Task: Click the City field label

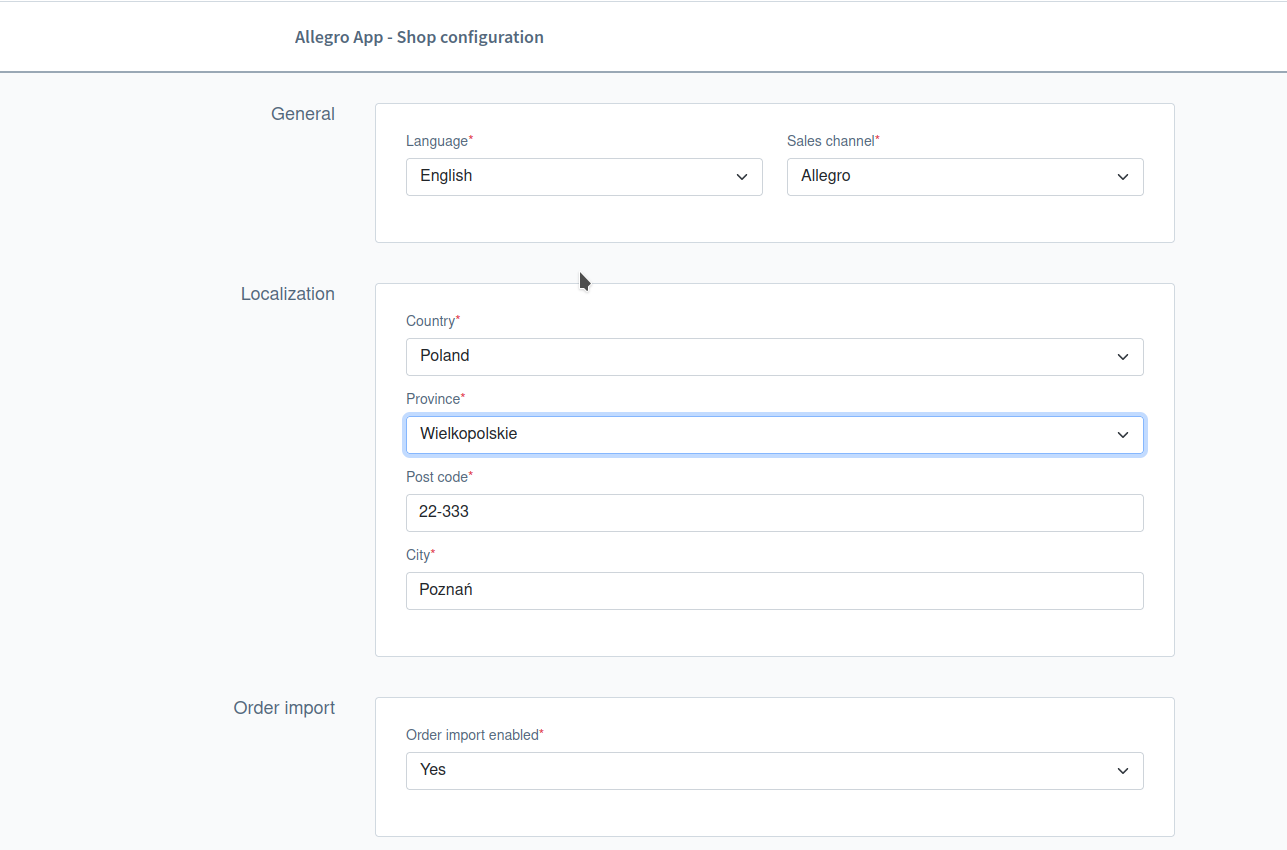Action: [x=421, y=555]
